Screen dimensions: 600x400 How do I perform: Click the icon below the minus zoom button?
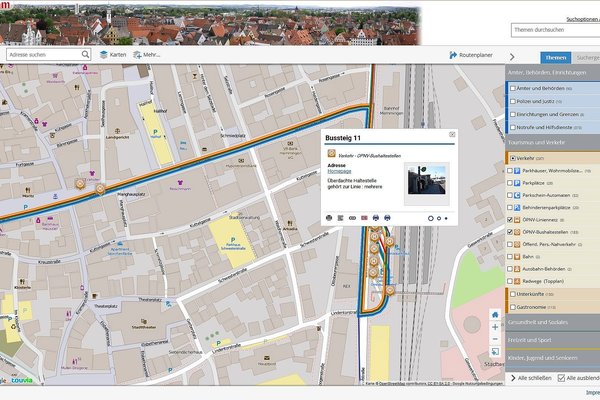click(495, 352)
